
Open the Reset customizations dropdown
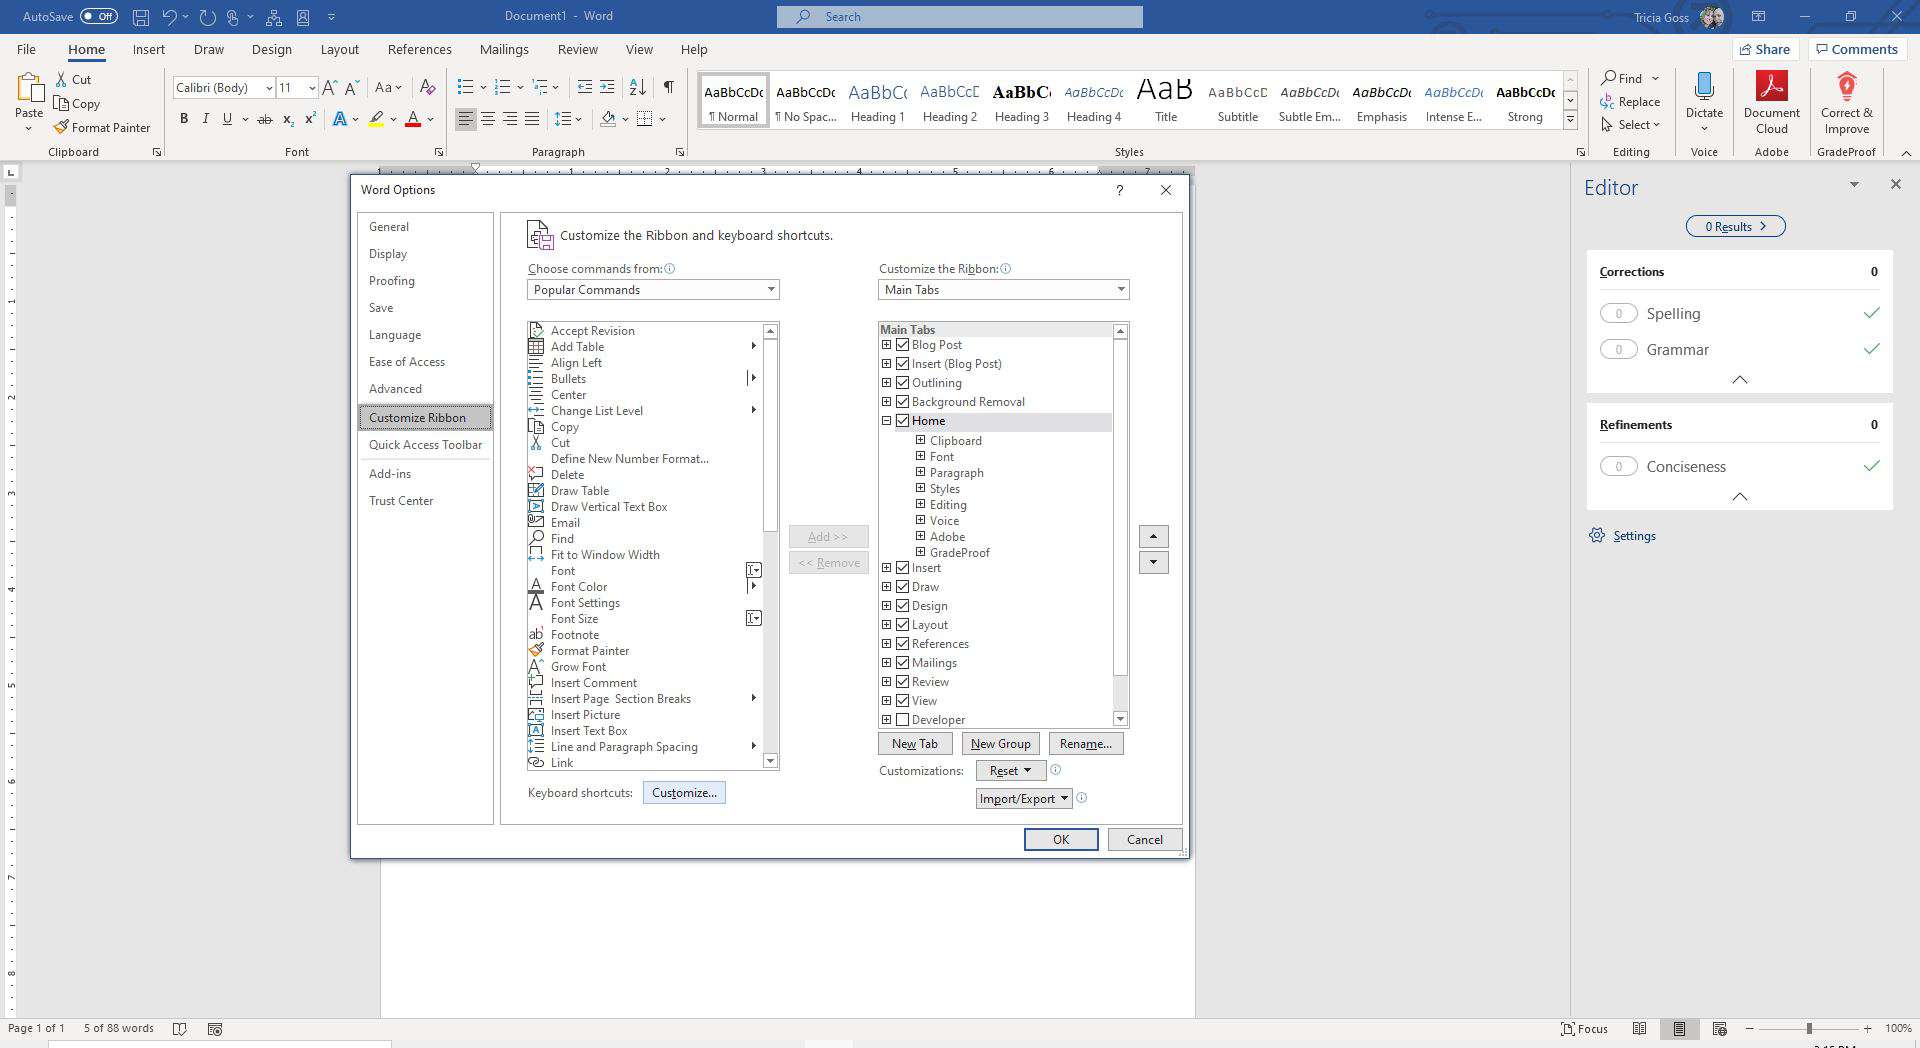tap(1010, 771)
